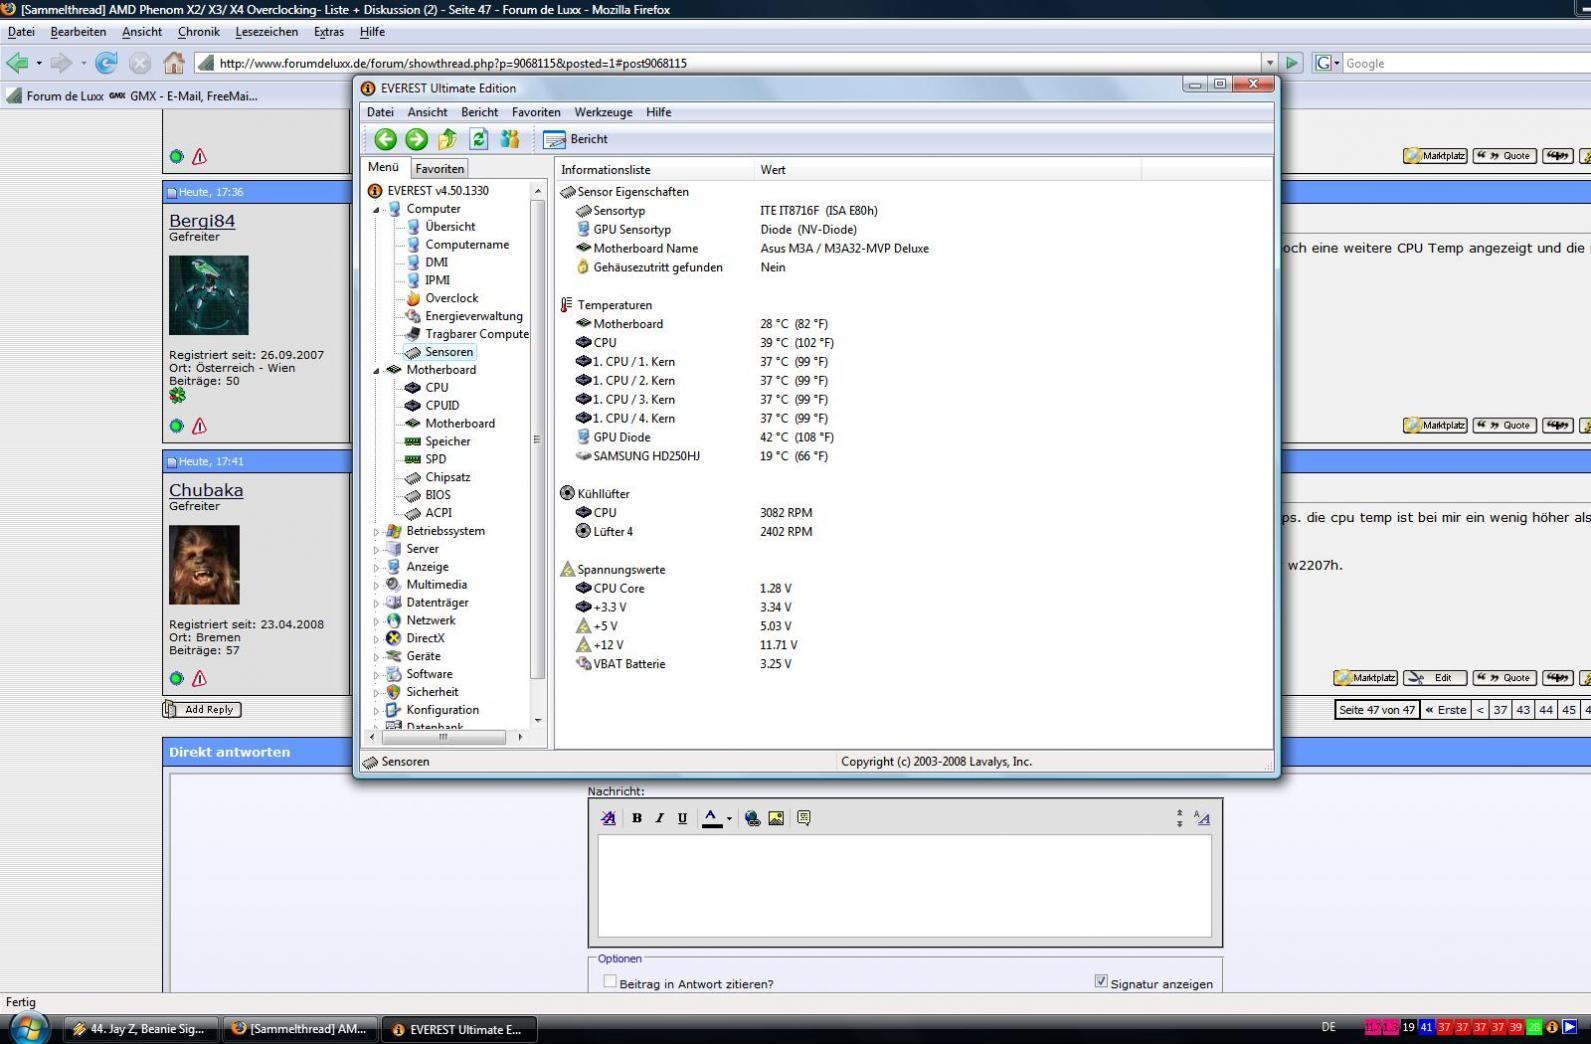
Task: Open Firefox Extras menu
Action: click(x=328, y=32)
